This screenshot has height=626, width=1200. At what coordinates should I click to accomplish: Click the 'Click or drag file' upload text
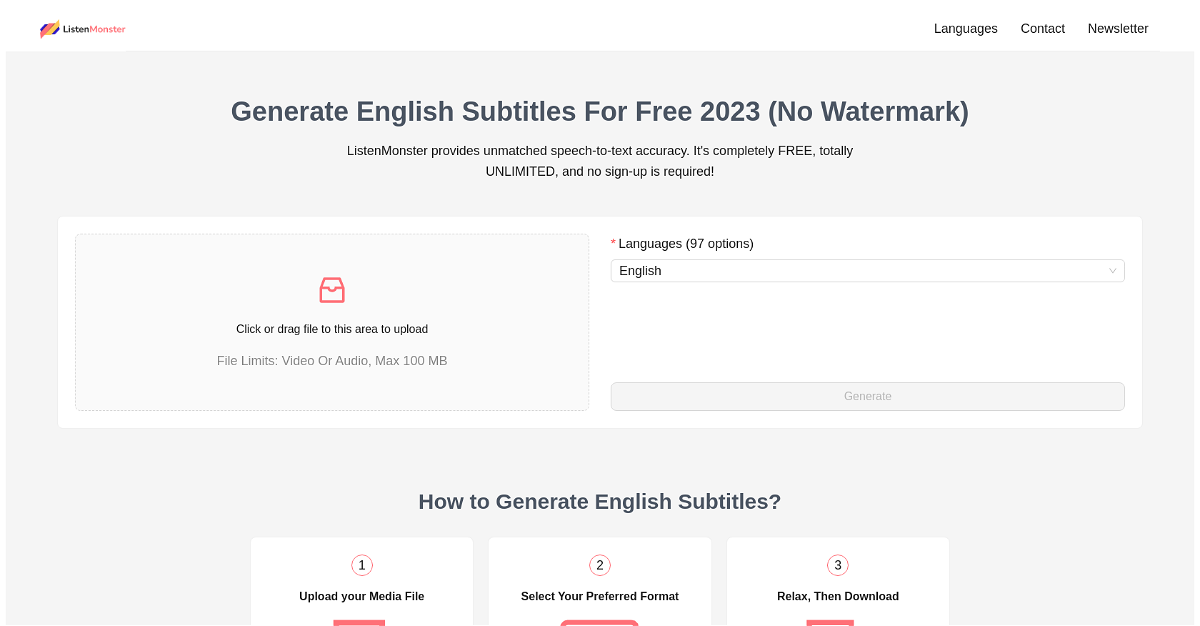click(x=332, y=329)
